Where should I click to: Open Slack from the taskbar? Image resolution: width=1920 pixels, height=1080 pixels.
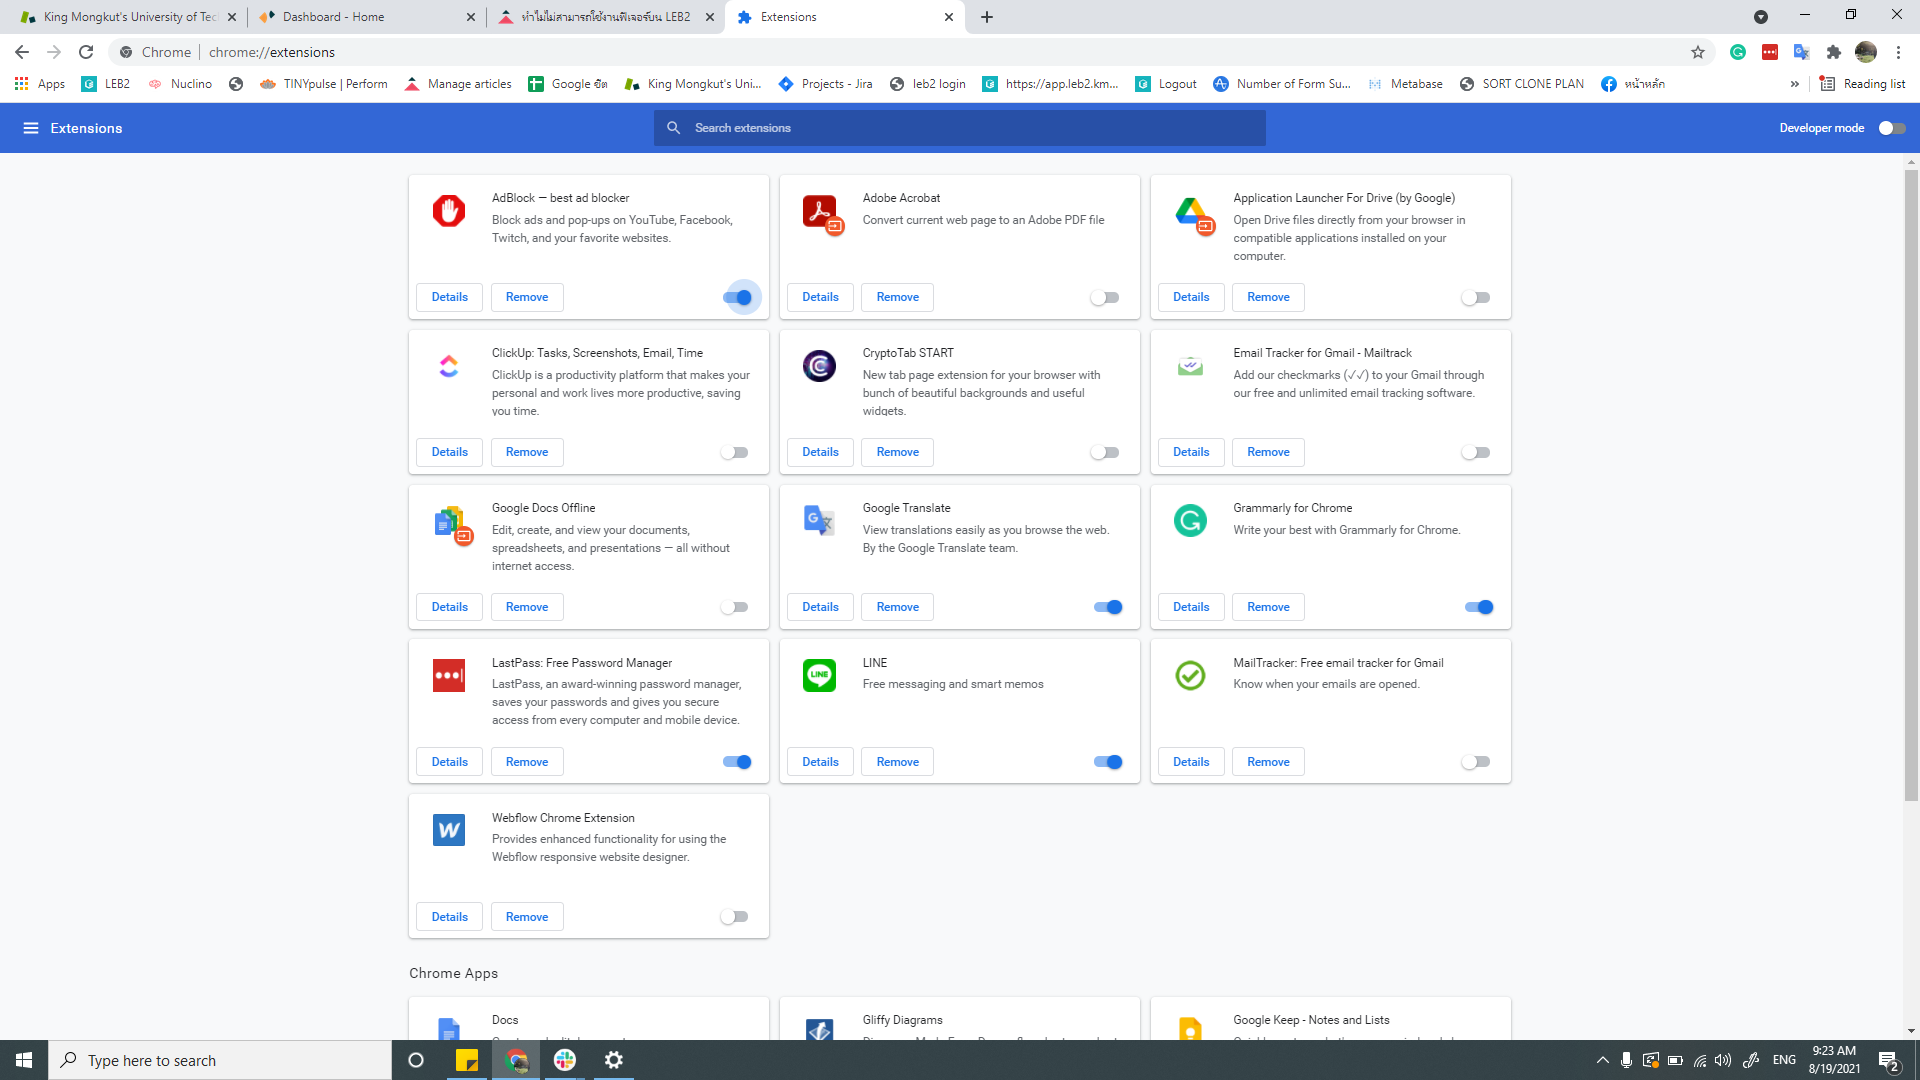click(565, 1060)
